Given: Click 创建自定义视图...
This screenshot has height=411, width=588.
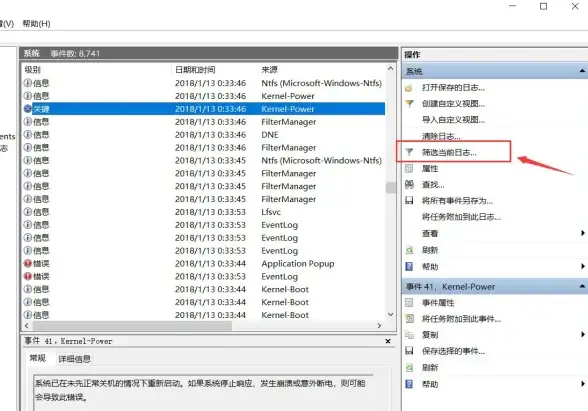Looking at the screenshot, I should click(453, 104).
